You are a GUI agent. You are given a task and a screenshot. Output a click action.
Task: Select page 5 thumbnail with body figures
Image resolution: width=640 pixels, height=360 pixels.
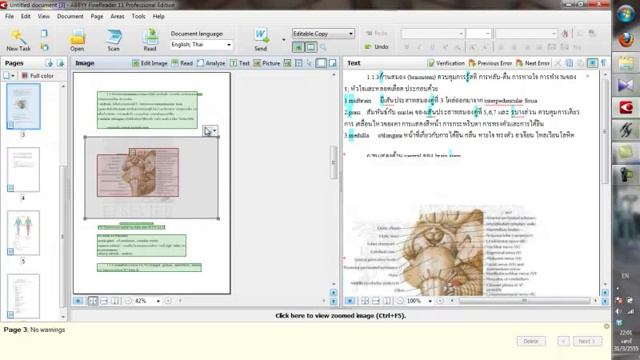coord(23,233)
